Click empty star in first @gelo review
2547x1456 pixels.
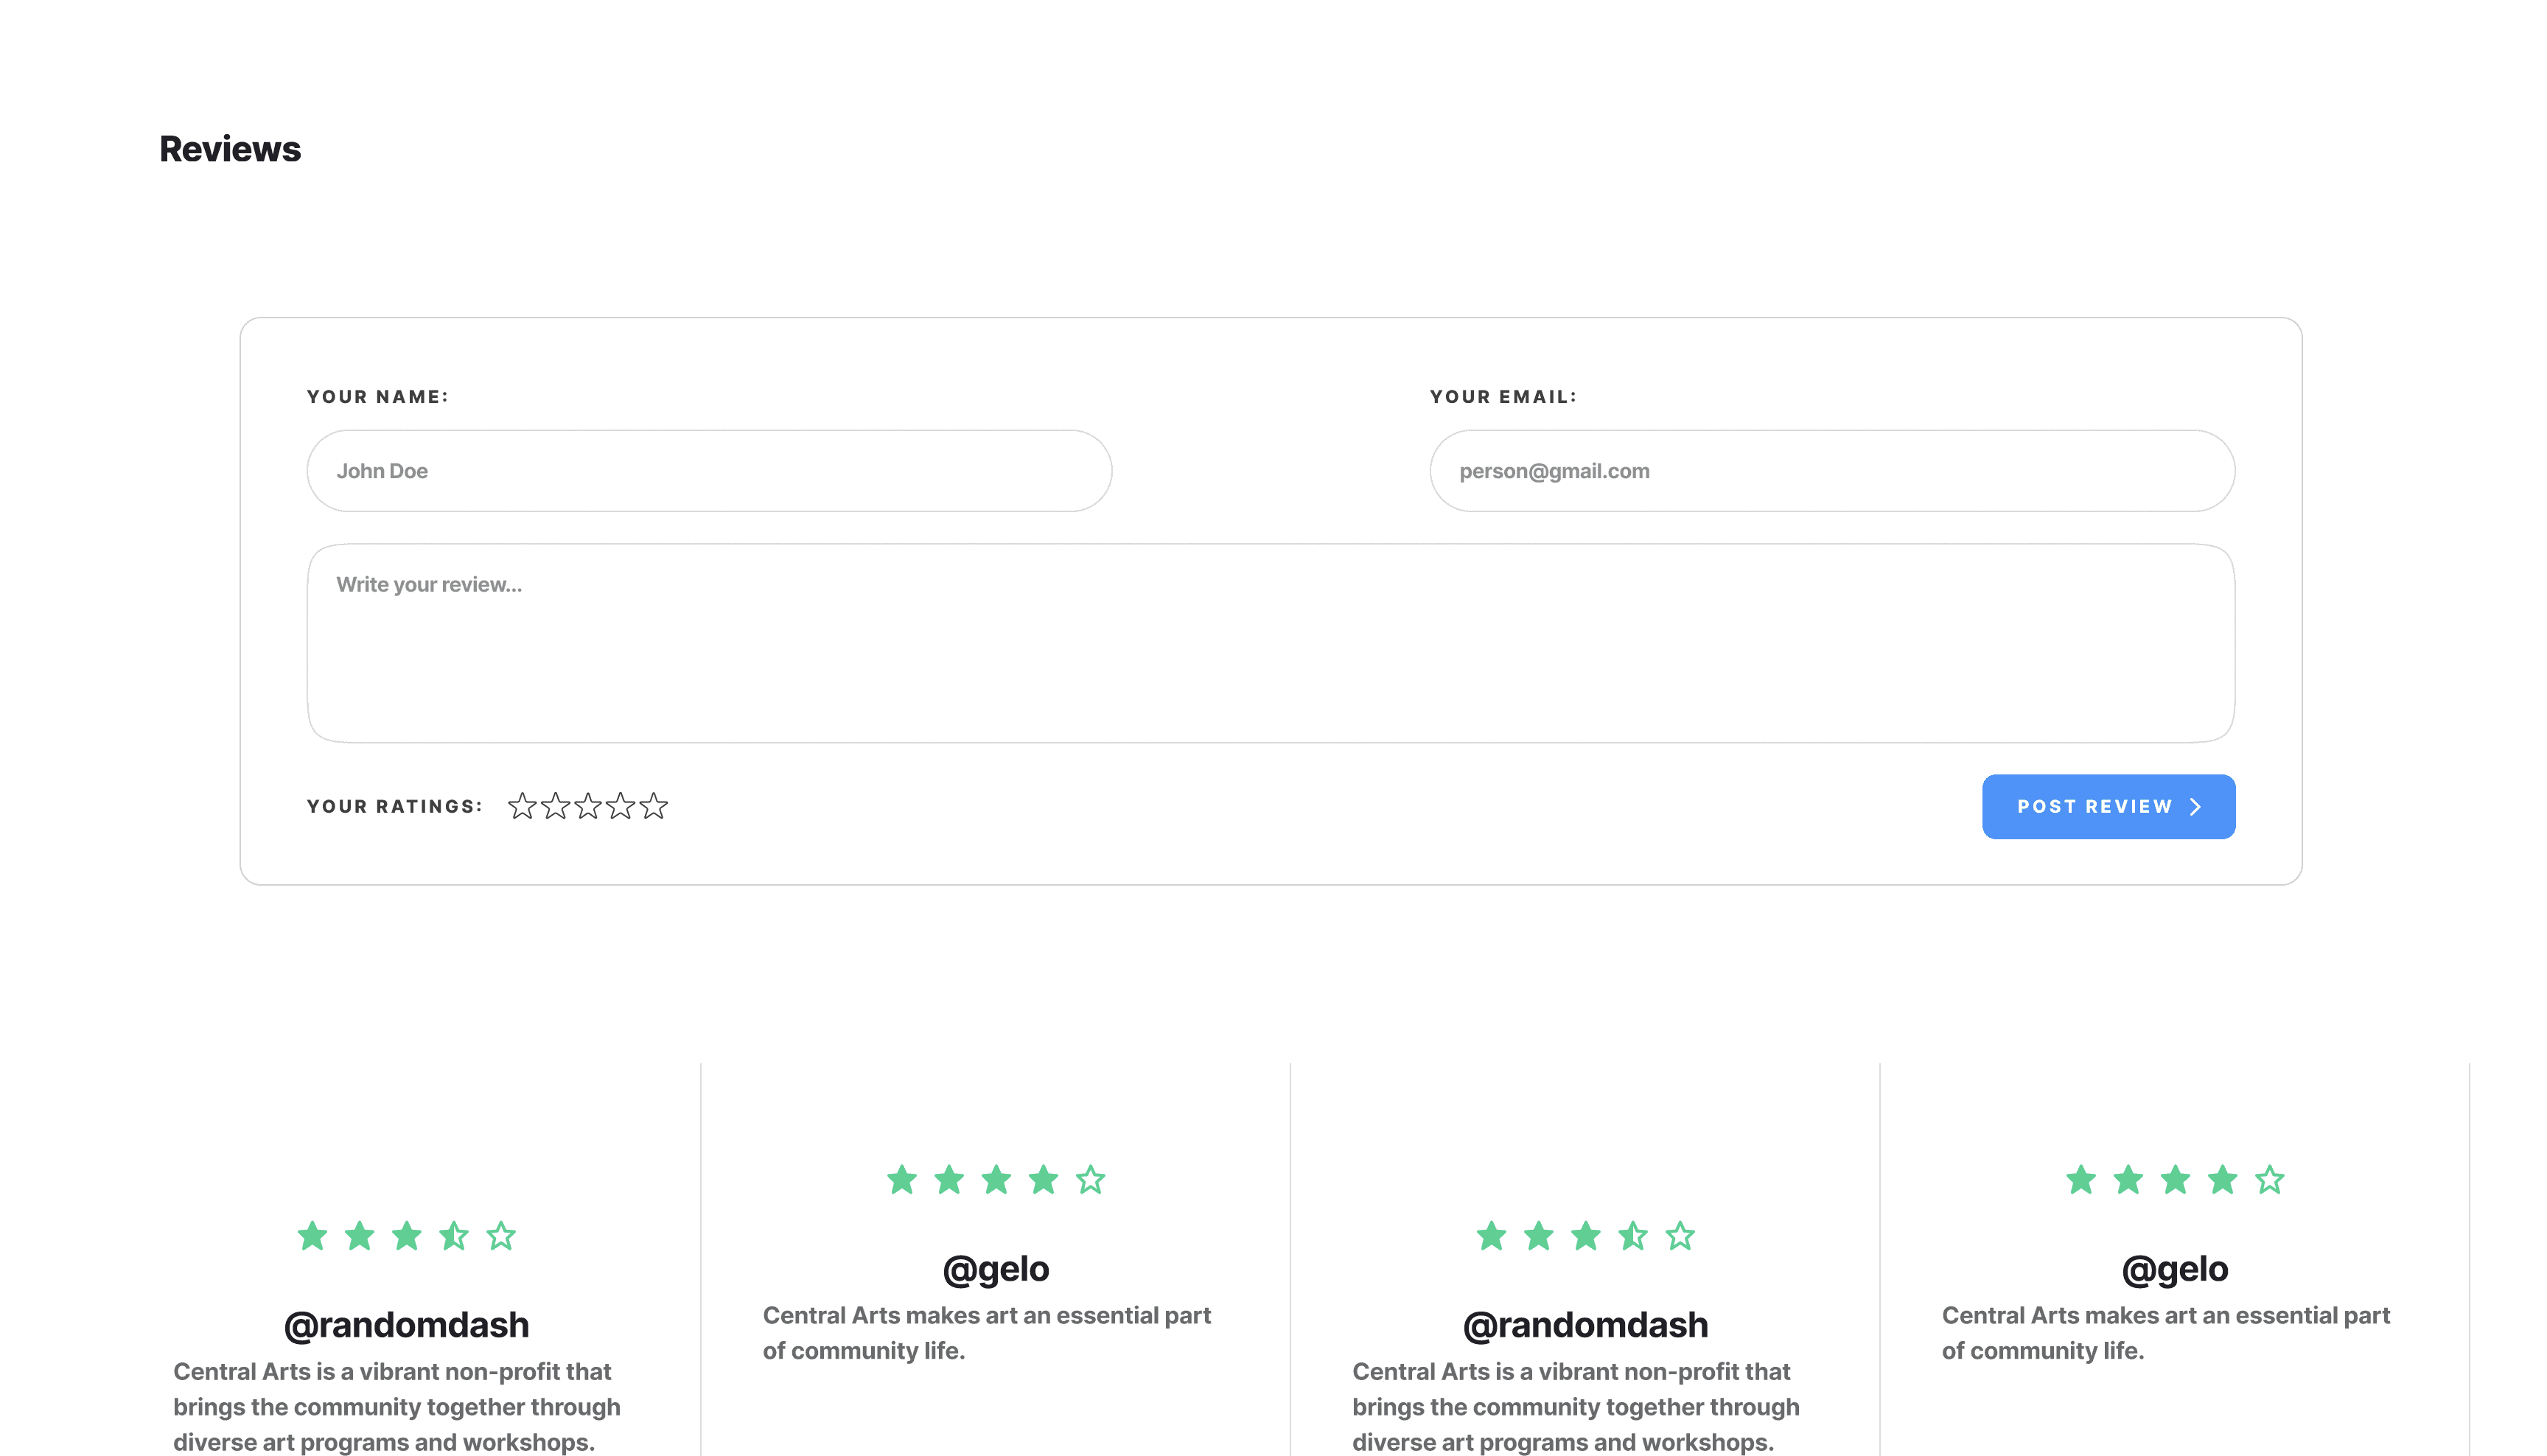[1090, 1180]
